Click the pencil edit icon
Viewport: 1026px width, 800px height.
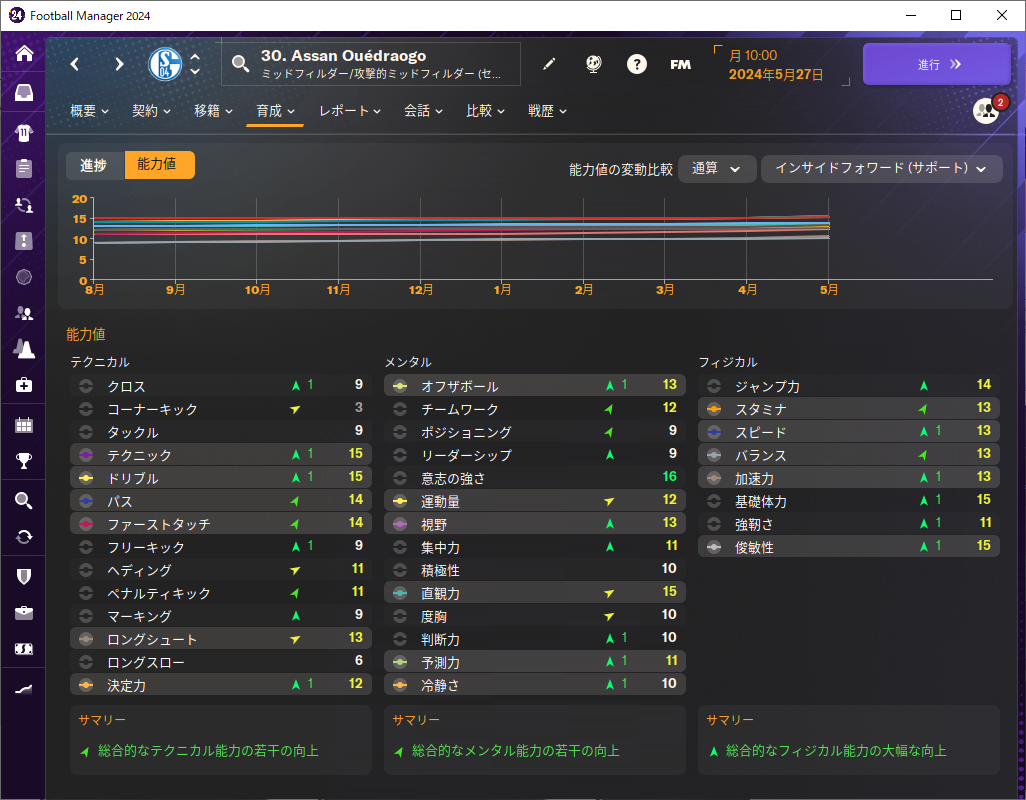pyautogui.click(x=549, y=64)
